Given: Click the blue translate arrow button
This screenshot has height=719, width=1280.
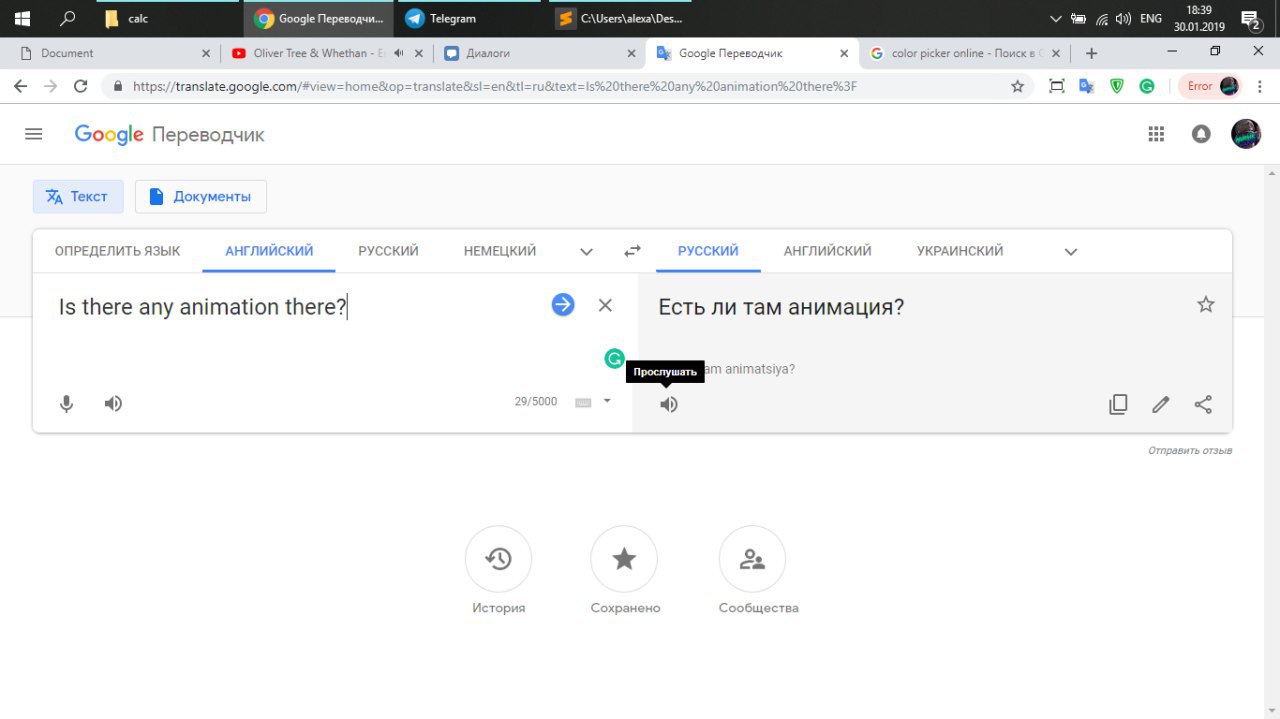Looking at the screenshot, I should pyautogui.click(x=563, y=305).
